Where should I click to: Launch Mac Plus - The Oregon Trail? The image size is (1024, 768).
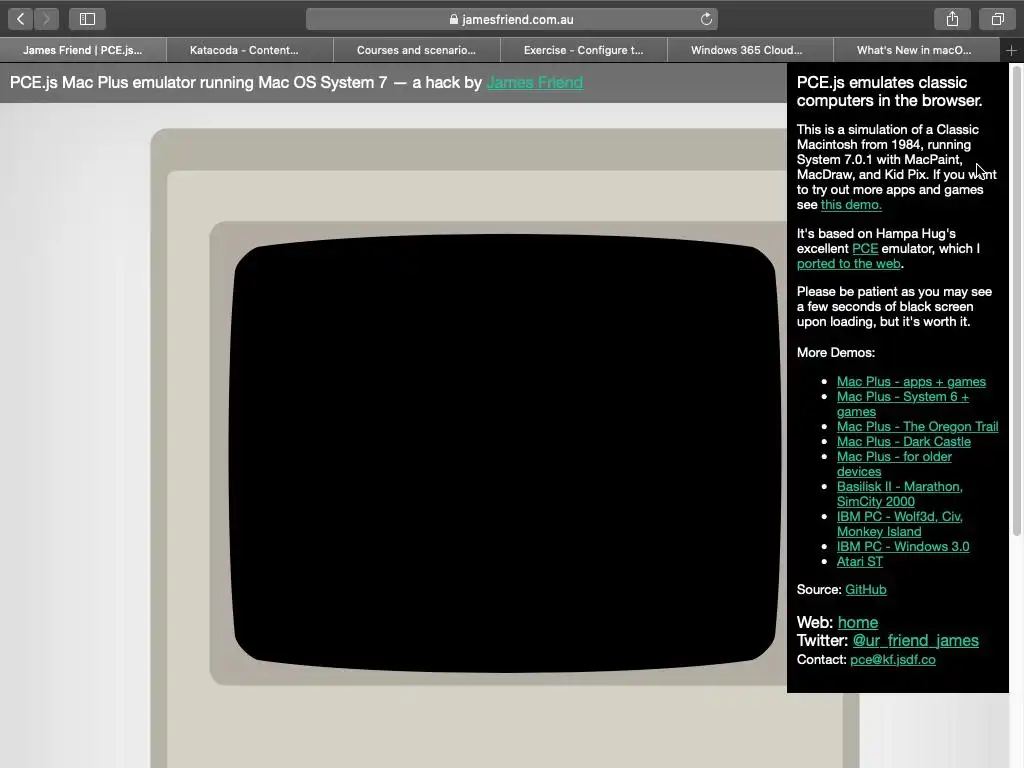[x=918, y=426]
